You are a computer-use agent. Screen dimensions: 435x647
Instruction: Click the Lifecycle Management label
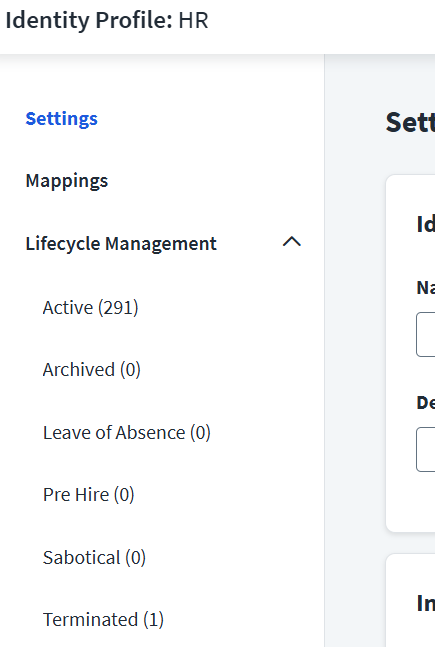pos(121,243)
